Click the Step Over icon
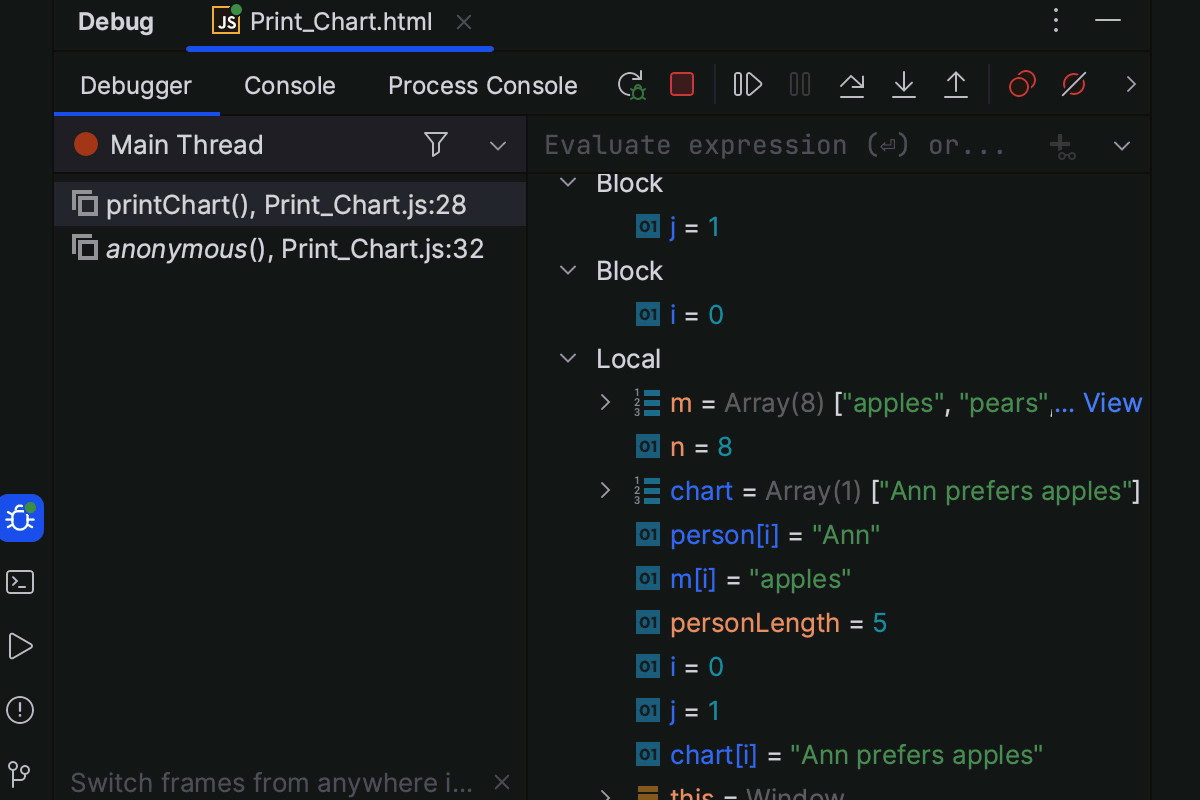The width and height of the screenshot is (1200, 800). [x=852, y=84]
